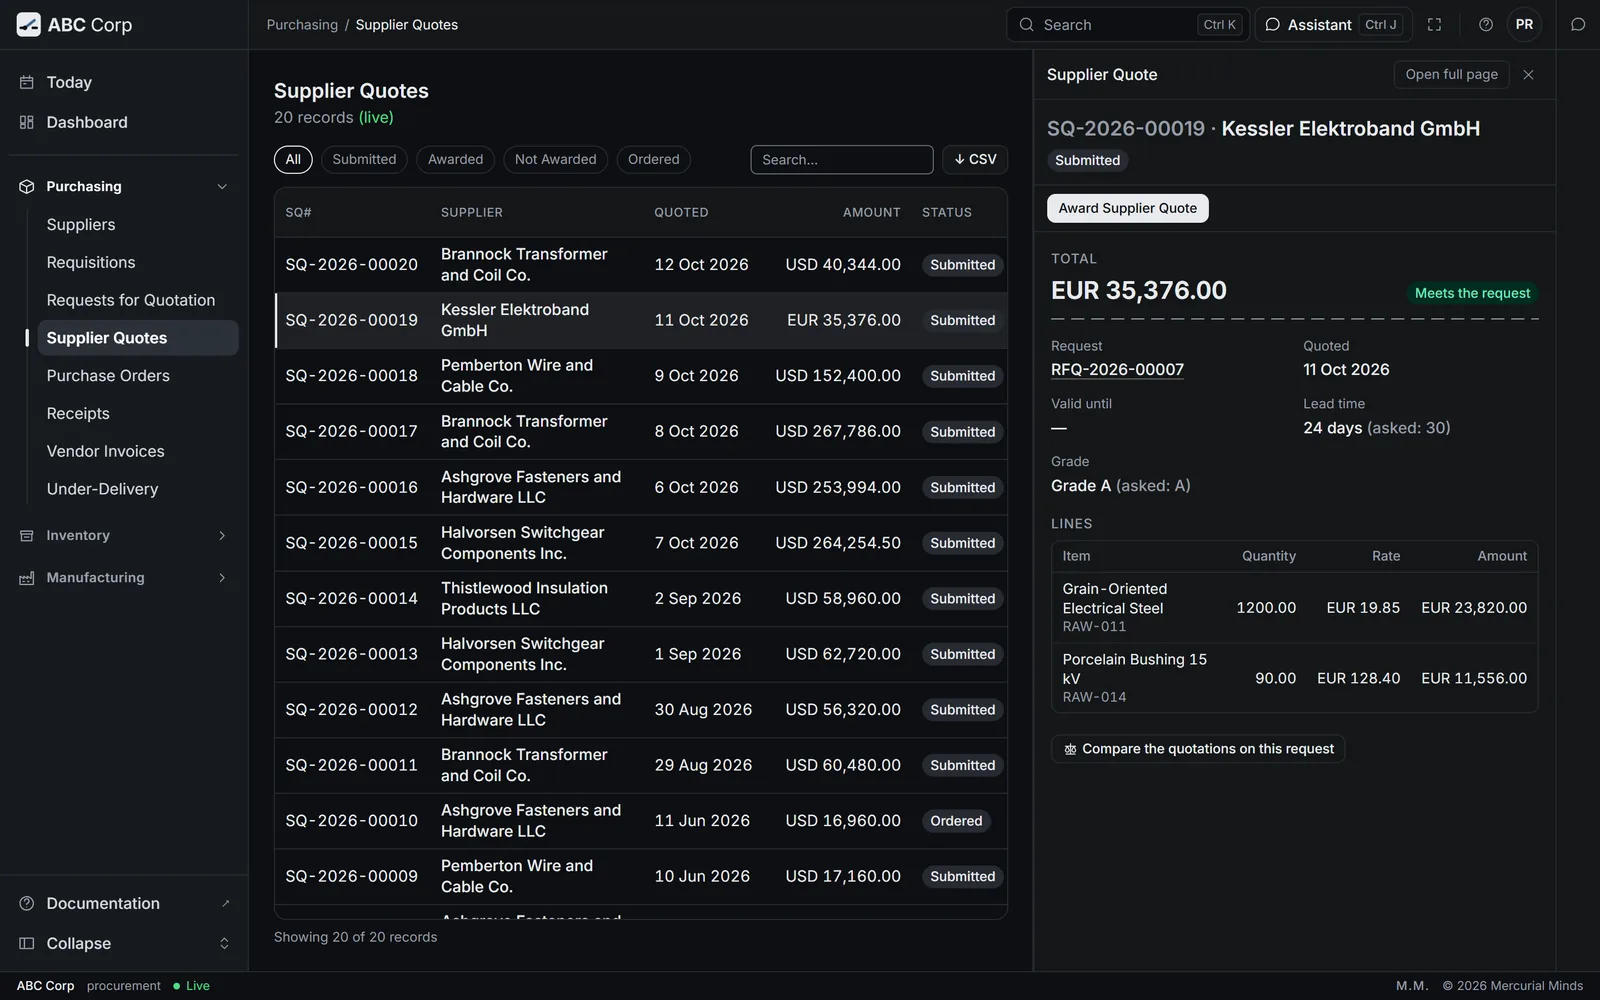Viewport: 1600px width, 1000px height.
Task: Click the Collapse up-down chevrons
Action: pyautogui.click(x=224, y=943)
